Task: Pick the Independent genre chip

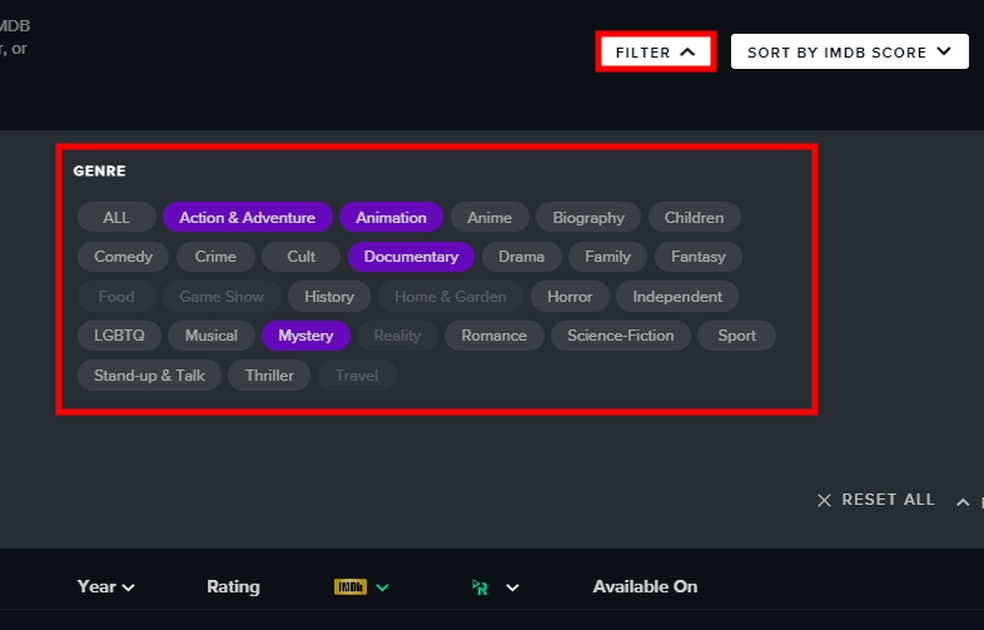Action: click(677, 296)
